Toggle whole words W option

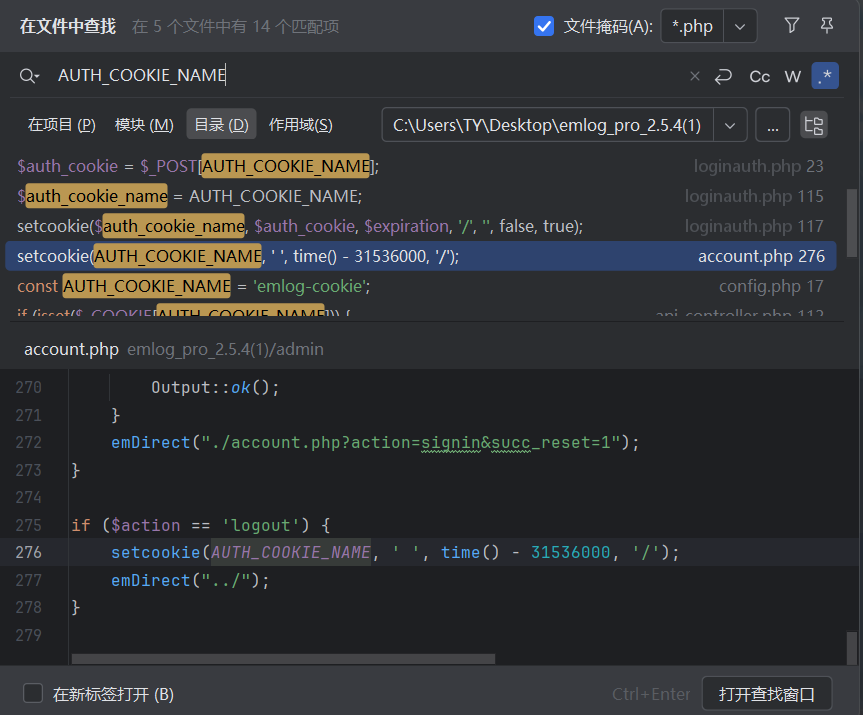tap(793, 77)
